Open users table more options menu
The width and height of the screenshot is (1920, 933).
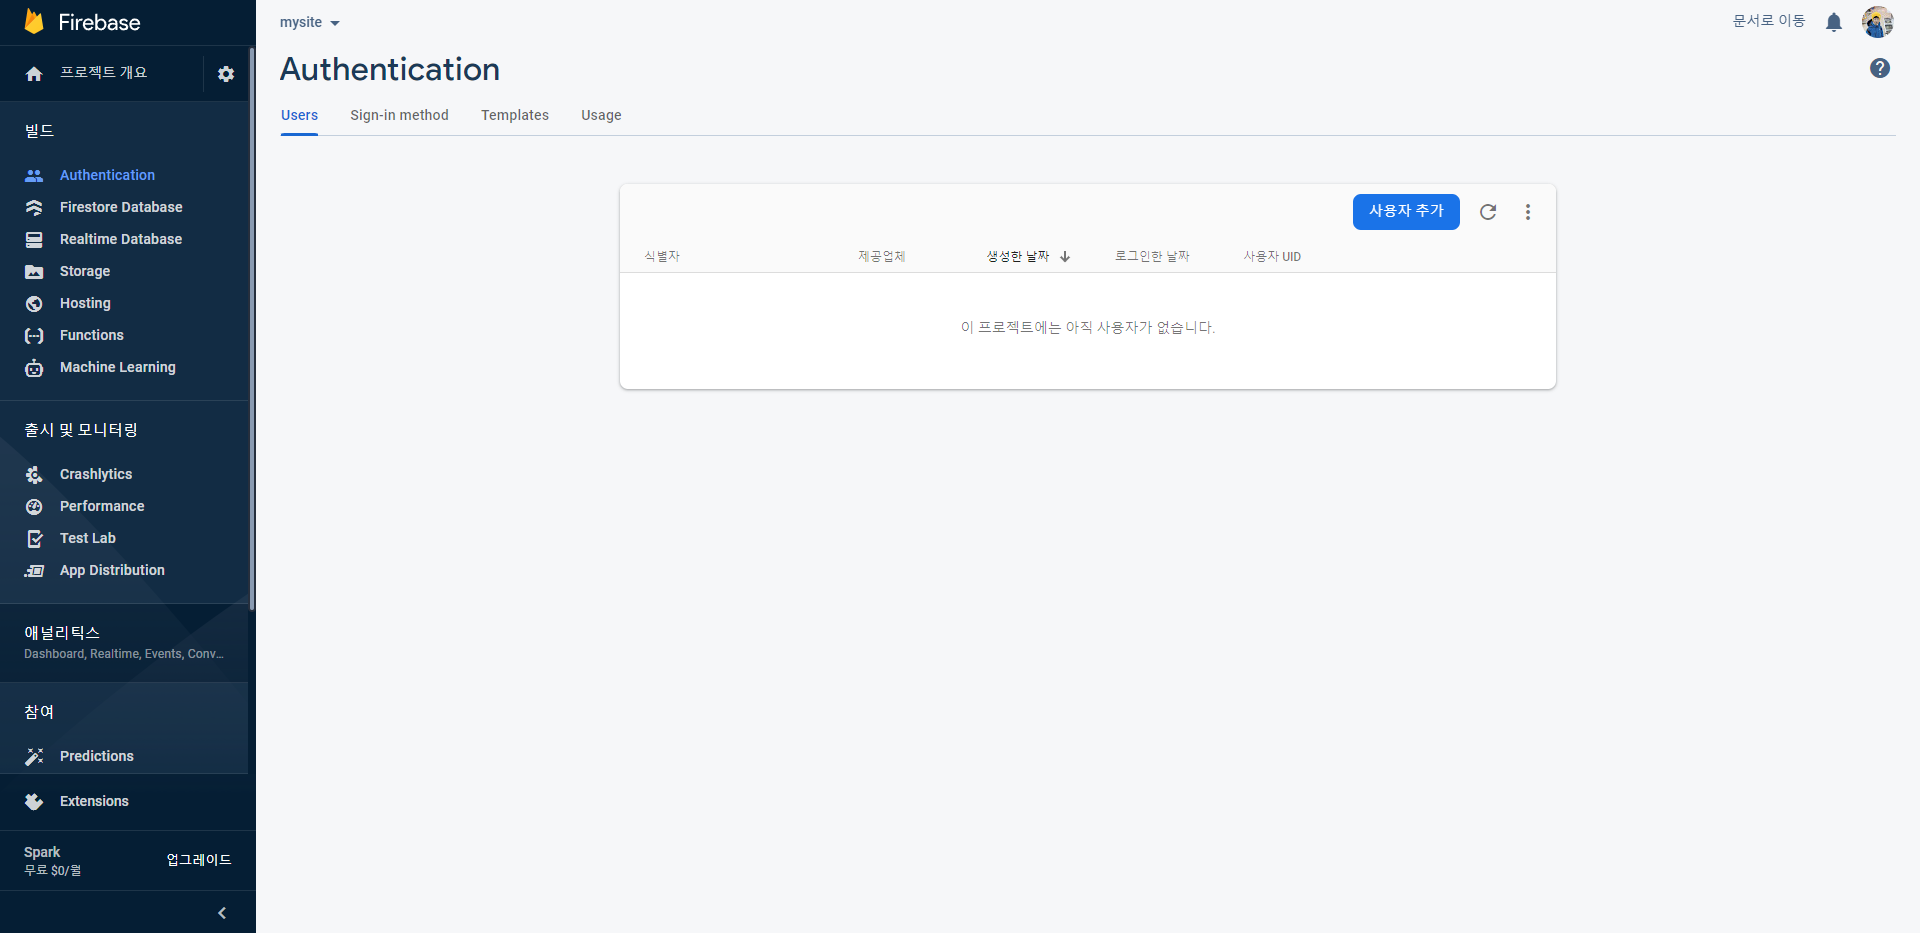tap(1528, 212)
